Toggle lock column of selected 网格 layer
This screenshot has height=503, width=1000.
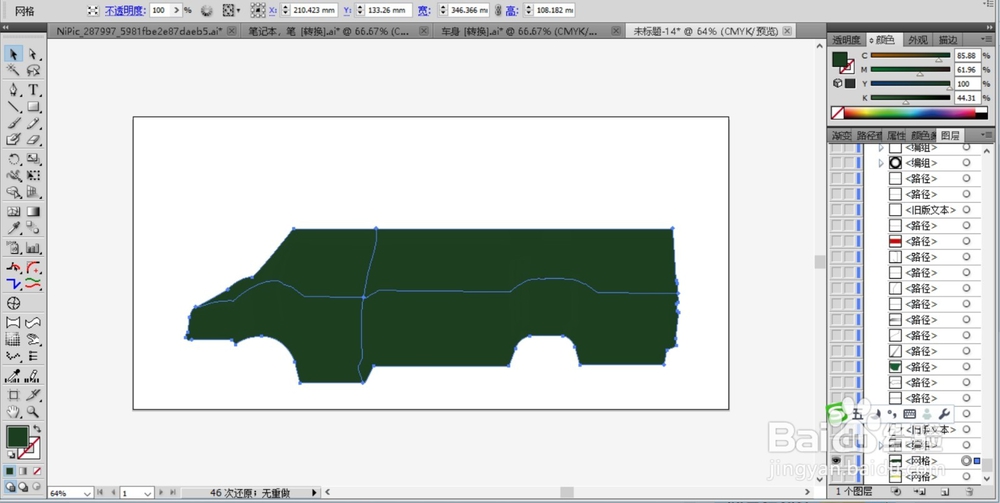pos(849,461)
